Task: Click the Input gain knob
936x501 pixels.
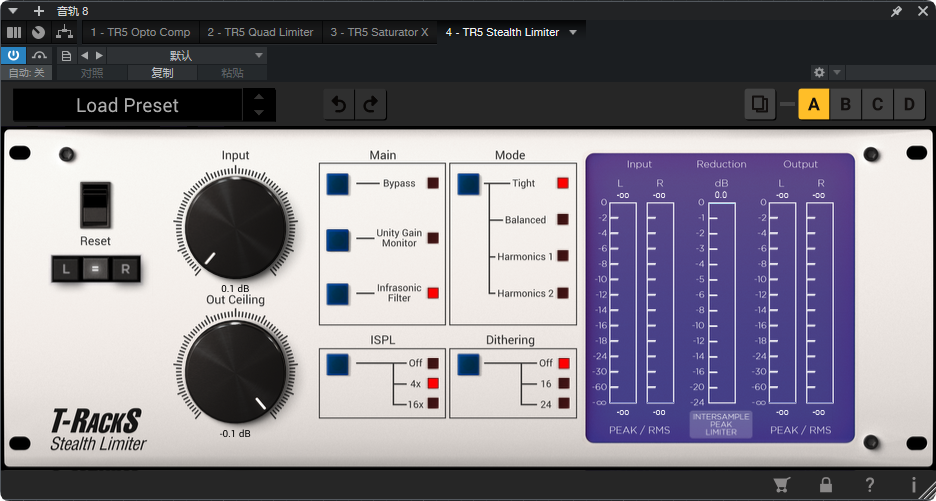Action: pyautogui.click(x=235, y=228)
